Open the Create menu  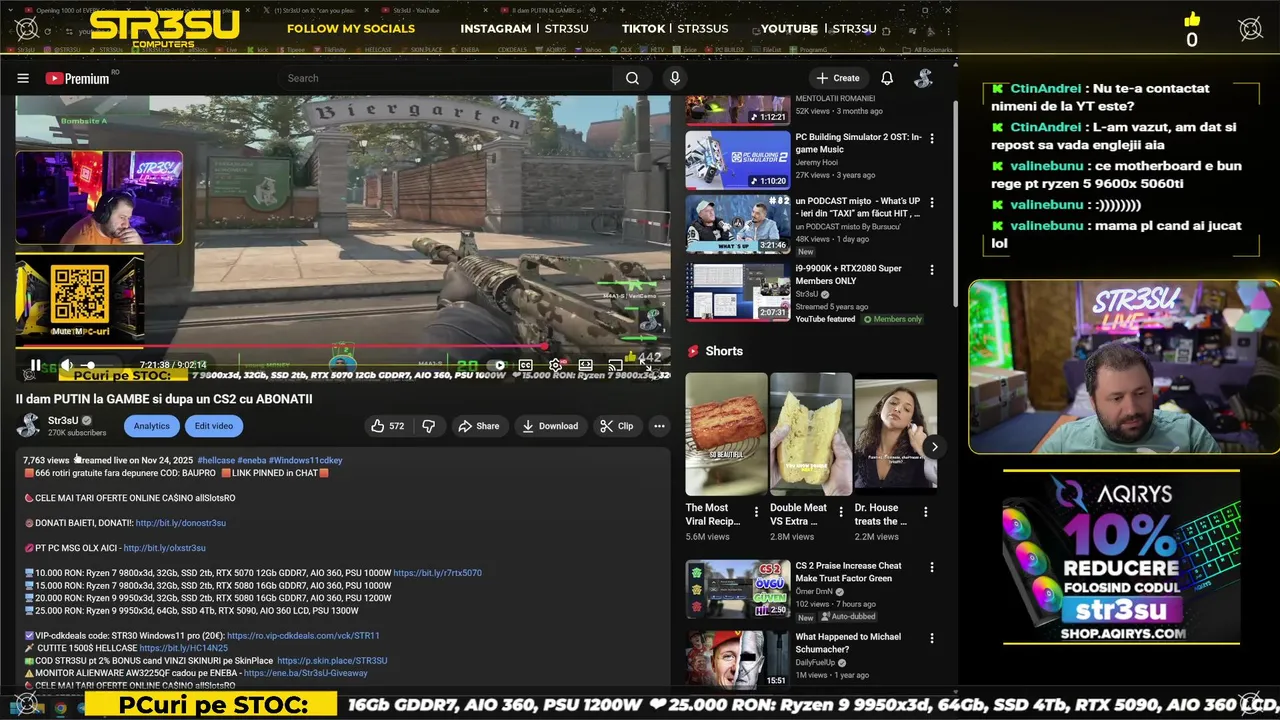(x=838, y=78)
